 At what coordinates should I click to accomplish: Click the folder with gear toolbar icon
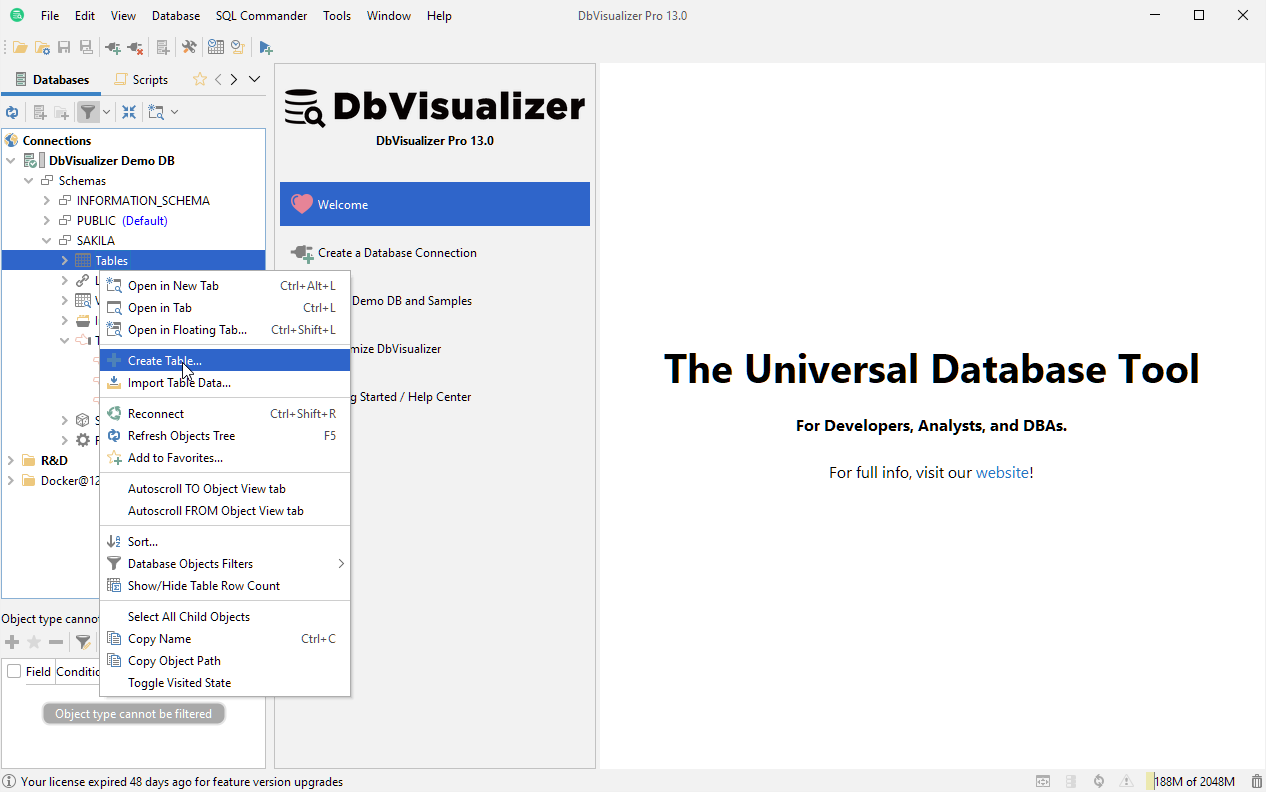tap(42, 47)
